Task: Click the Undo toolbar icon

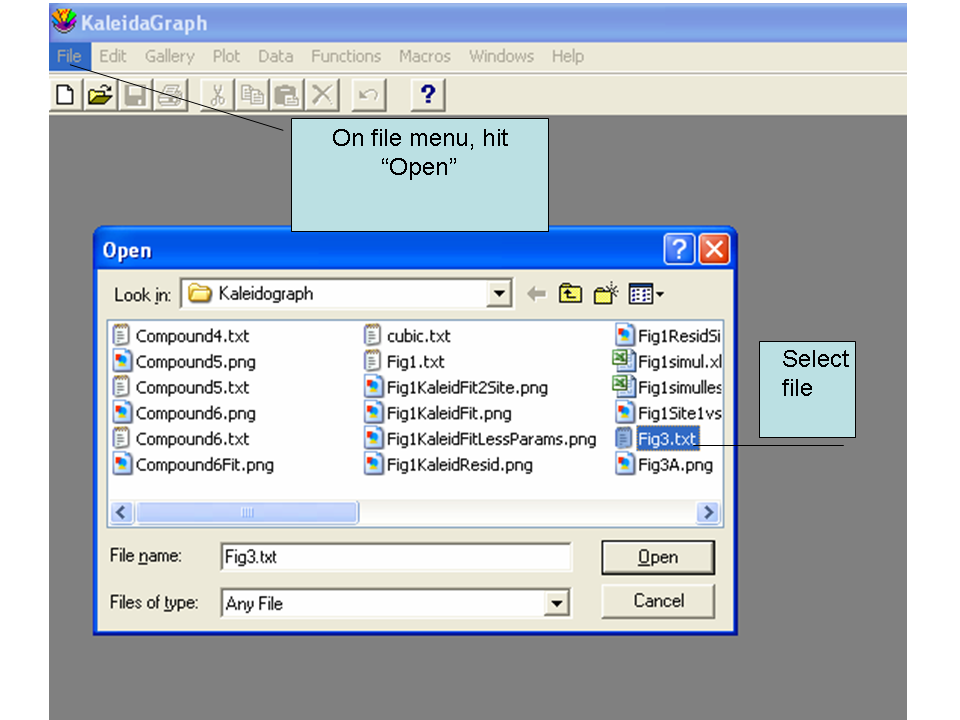Action: tap(369, 96)
